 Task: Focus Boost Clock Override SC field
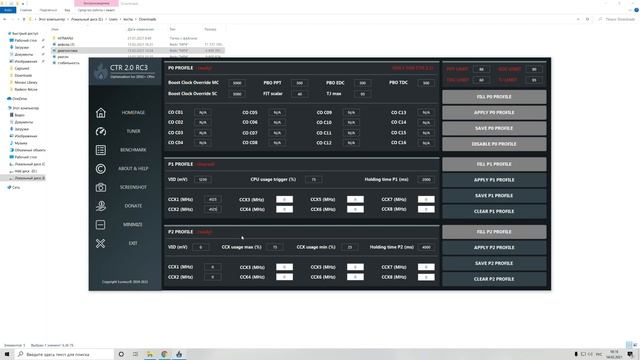pos(237,94)
